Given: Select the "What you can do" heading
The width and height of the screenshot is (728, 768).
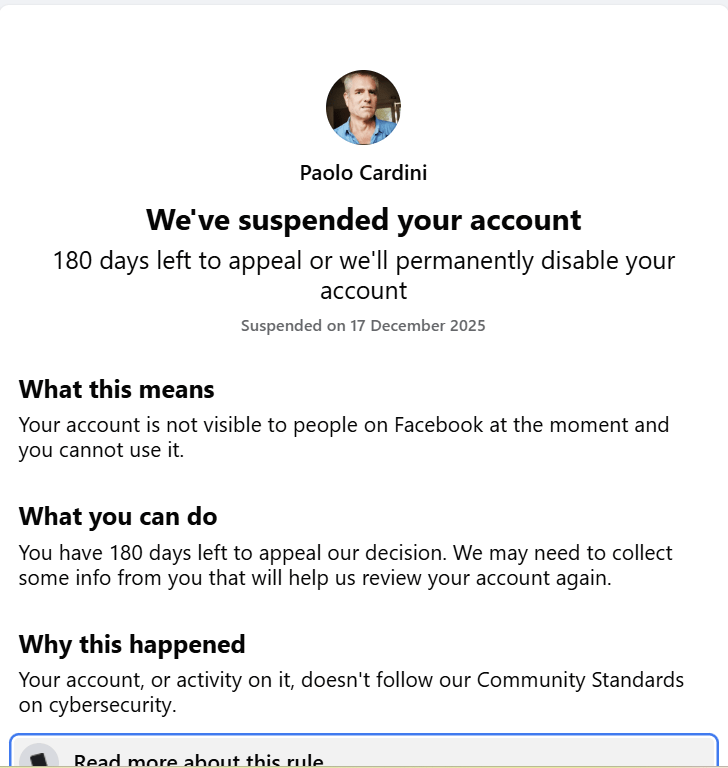Looking at the screenshot, I should coord(117,517).
